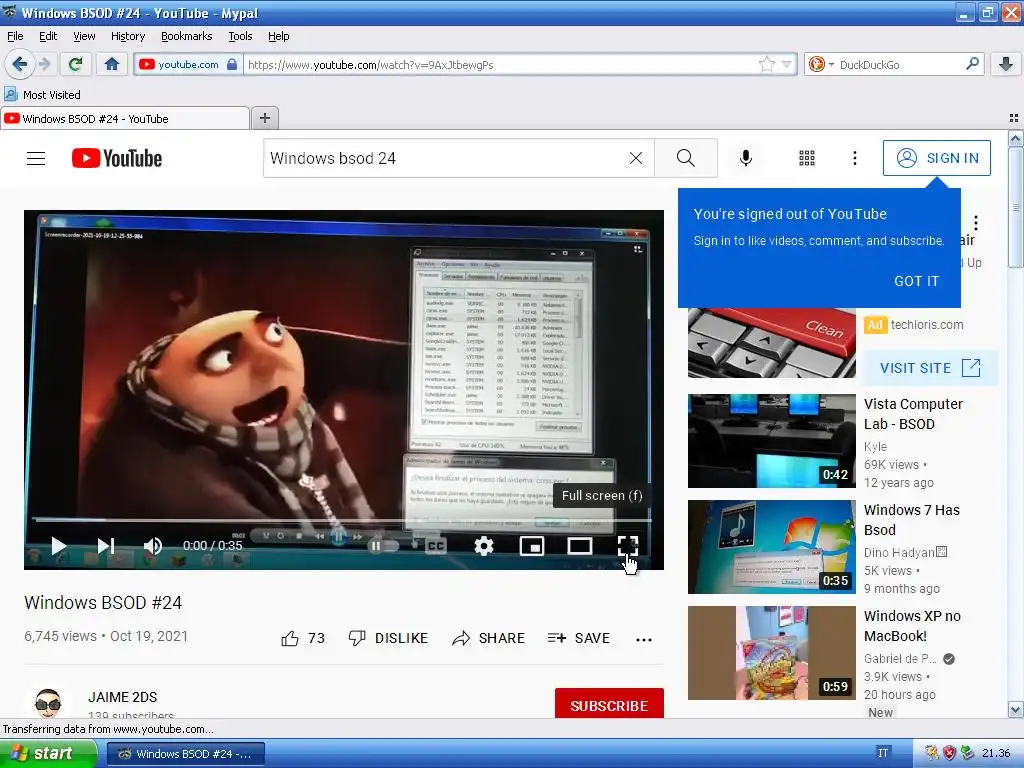This screenshot has width=1024, height=768.
Task: Click the search bar magnifier icon in toolbar
Action: tap(972, 64)
